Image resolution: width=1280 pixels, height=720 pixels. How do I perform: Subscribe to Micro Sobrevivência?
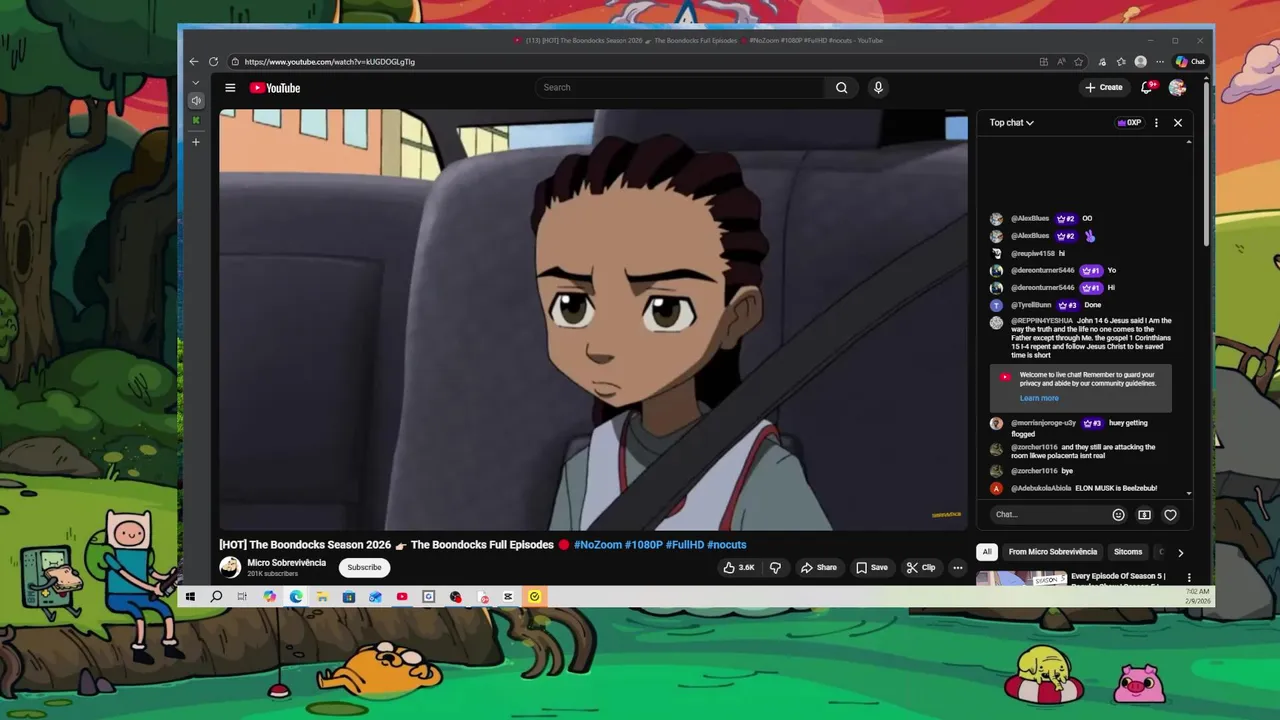click(364, 567)
